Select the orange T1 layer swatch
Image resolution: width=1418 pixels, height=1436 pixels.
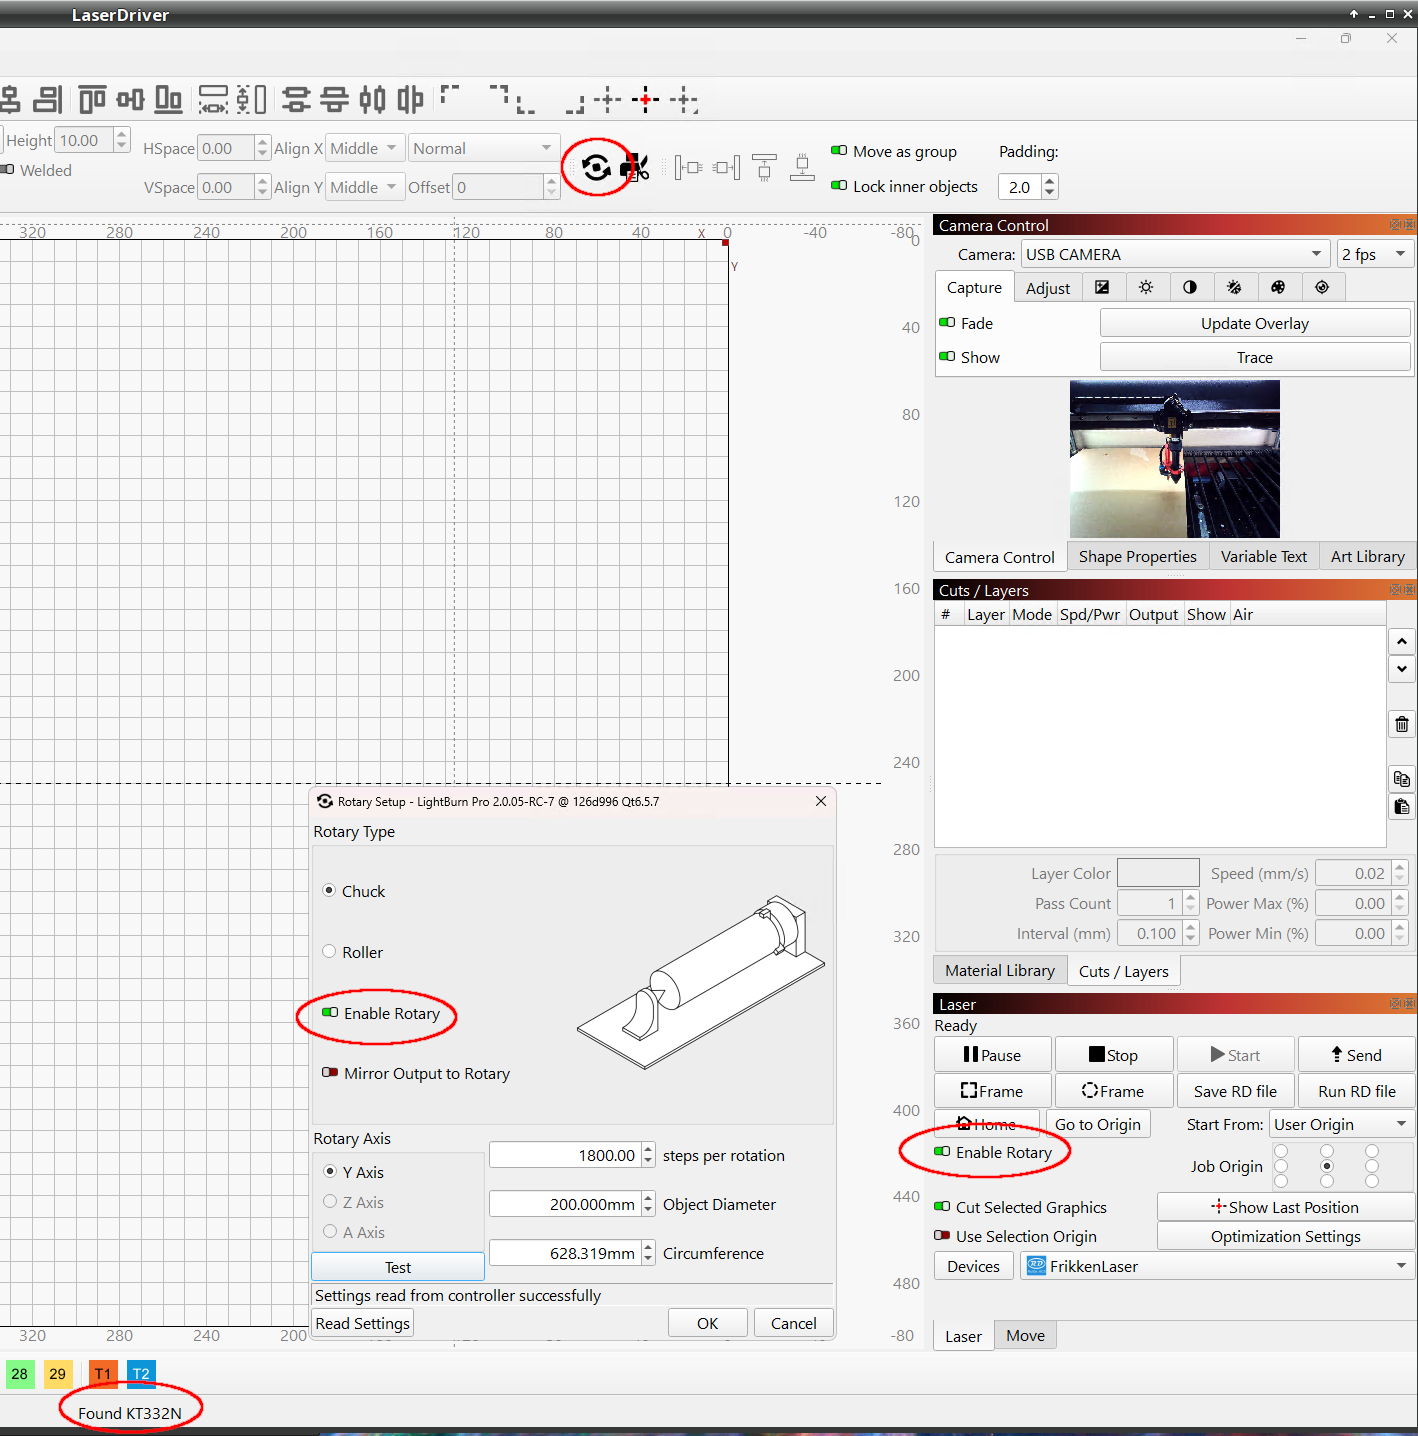(103, 1374)
